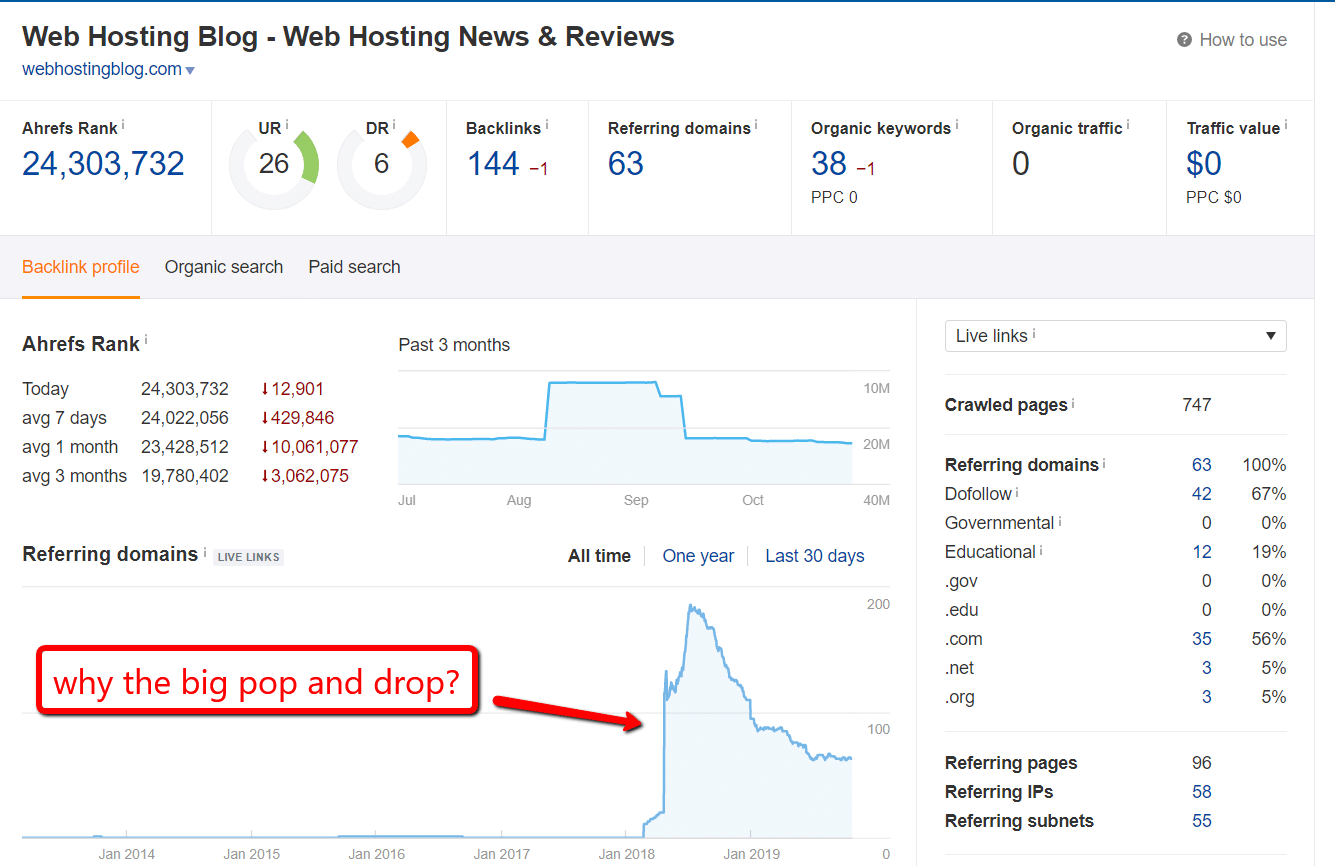Image resolution: width=1335 pixels, height=866 pixels.
Task: Open the webhostingblog.com domain dropdown arrow
Action: (x=190, y=71)
